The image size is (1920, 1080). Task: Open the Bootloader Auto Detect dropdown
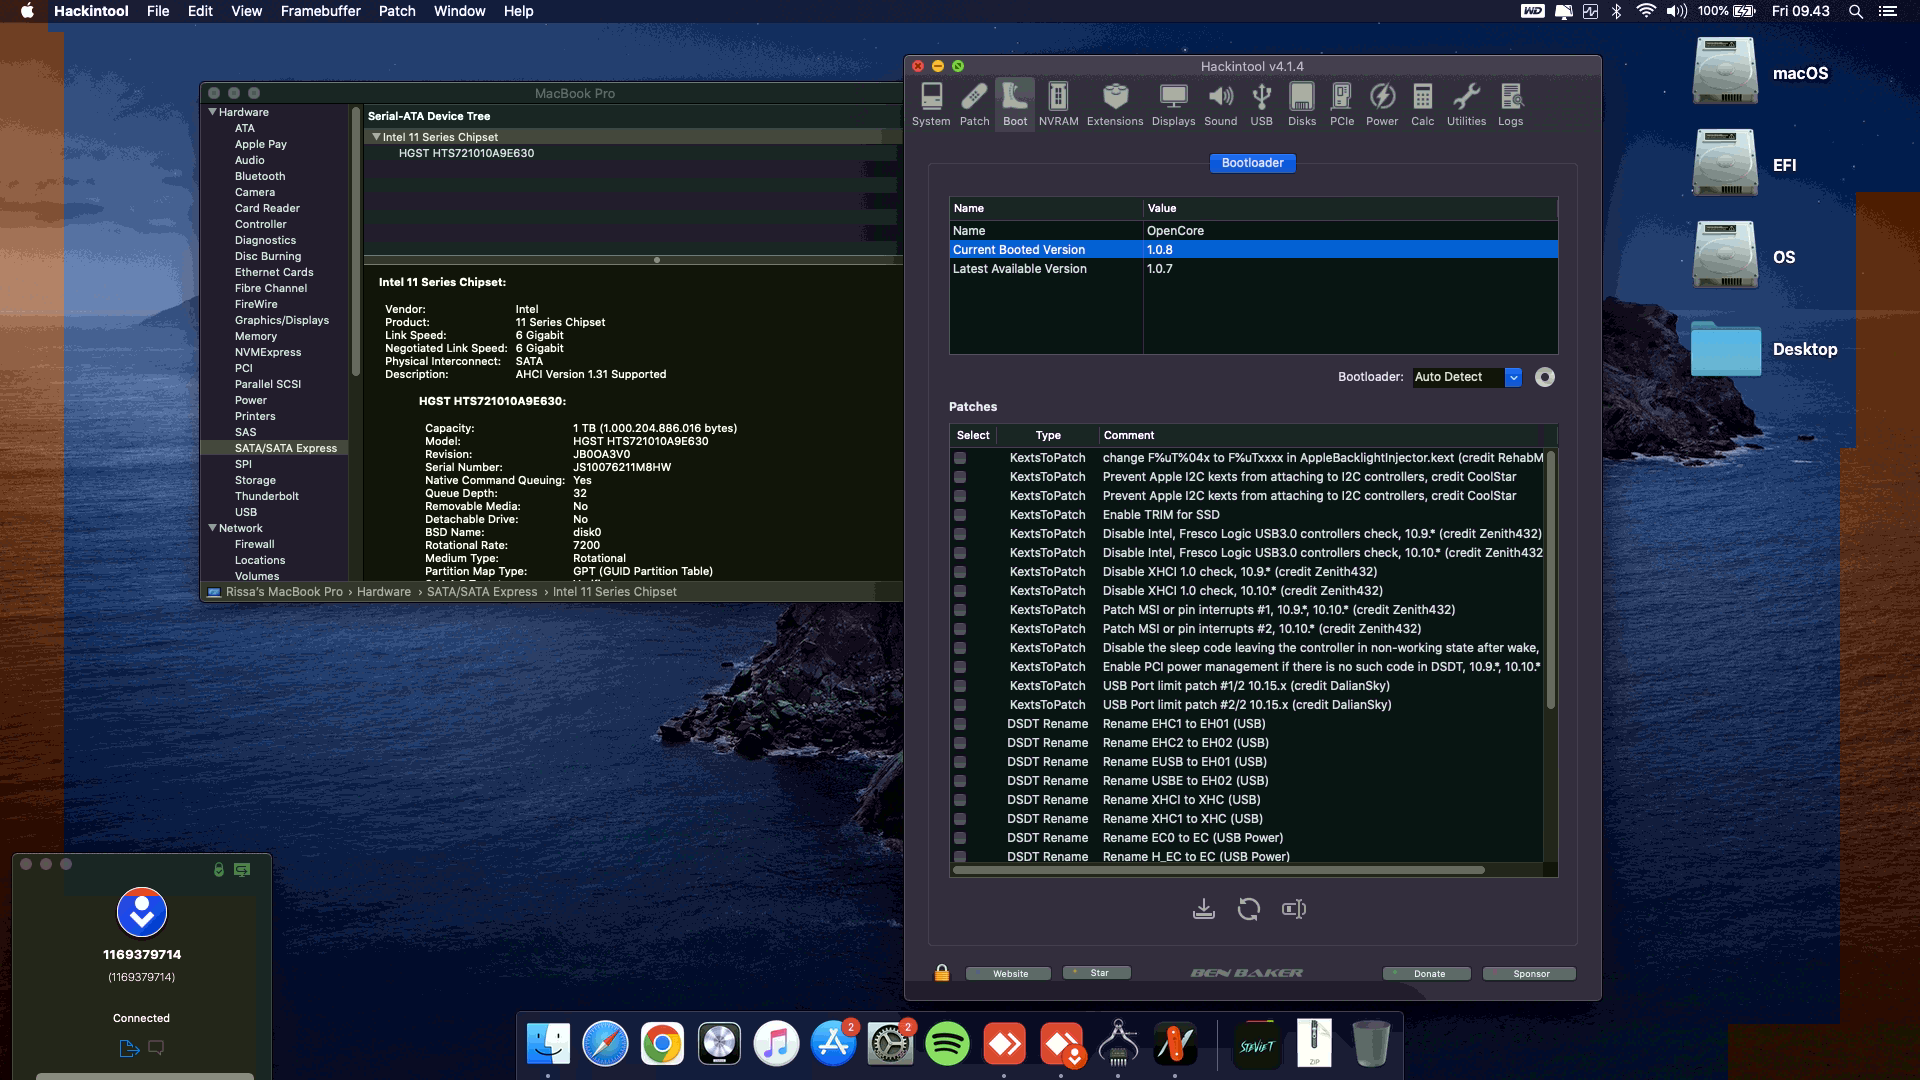click(x=1467, y=377)
